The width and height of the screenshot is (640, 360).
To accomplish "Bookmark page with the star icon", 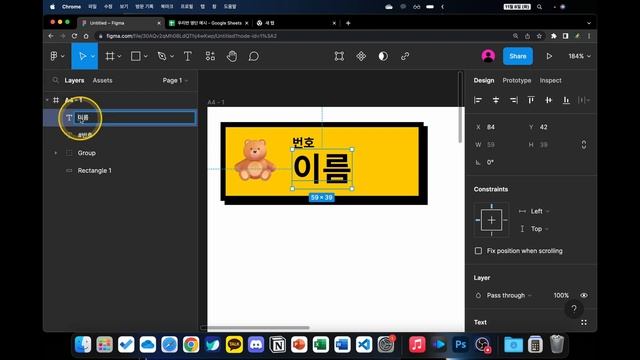I will pyautogui.click(x=539, y=36).
